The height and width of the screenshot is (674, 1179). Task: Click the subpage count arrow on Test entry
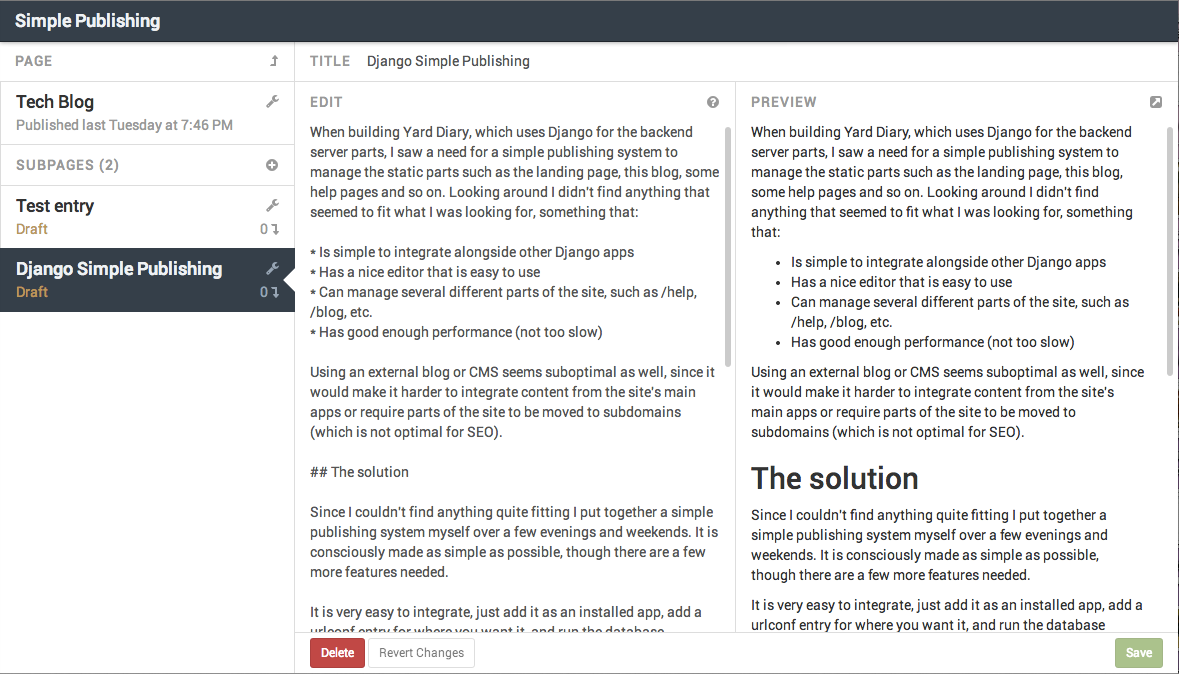click(x=270, y=229)
